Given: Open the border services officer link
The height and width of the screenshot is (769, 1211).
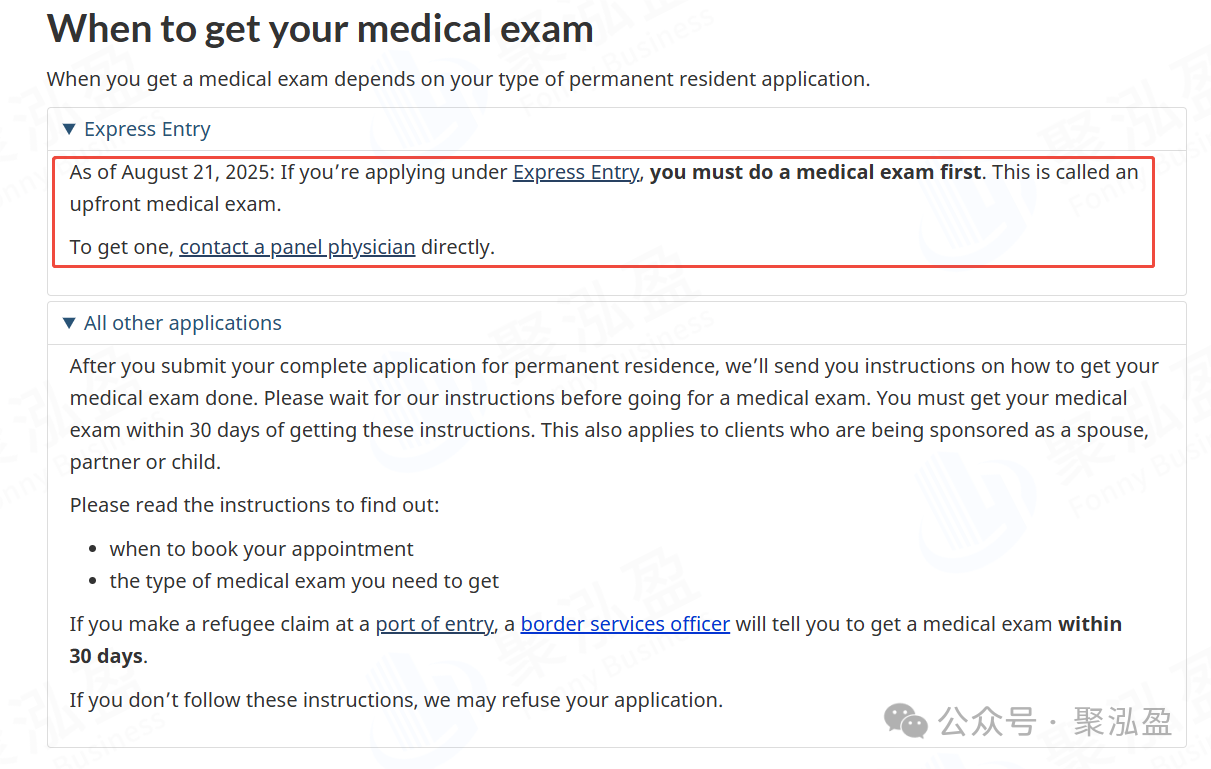Looking at the screenshot, I should point(625,624).
